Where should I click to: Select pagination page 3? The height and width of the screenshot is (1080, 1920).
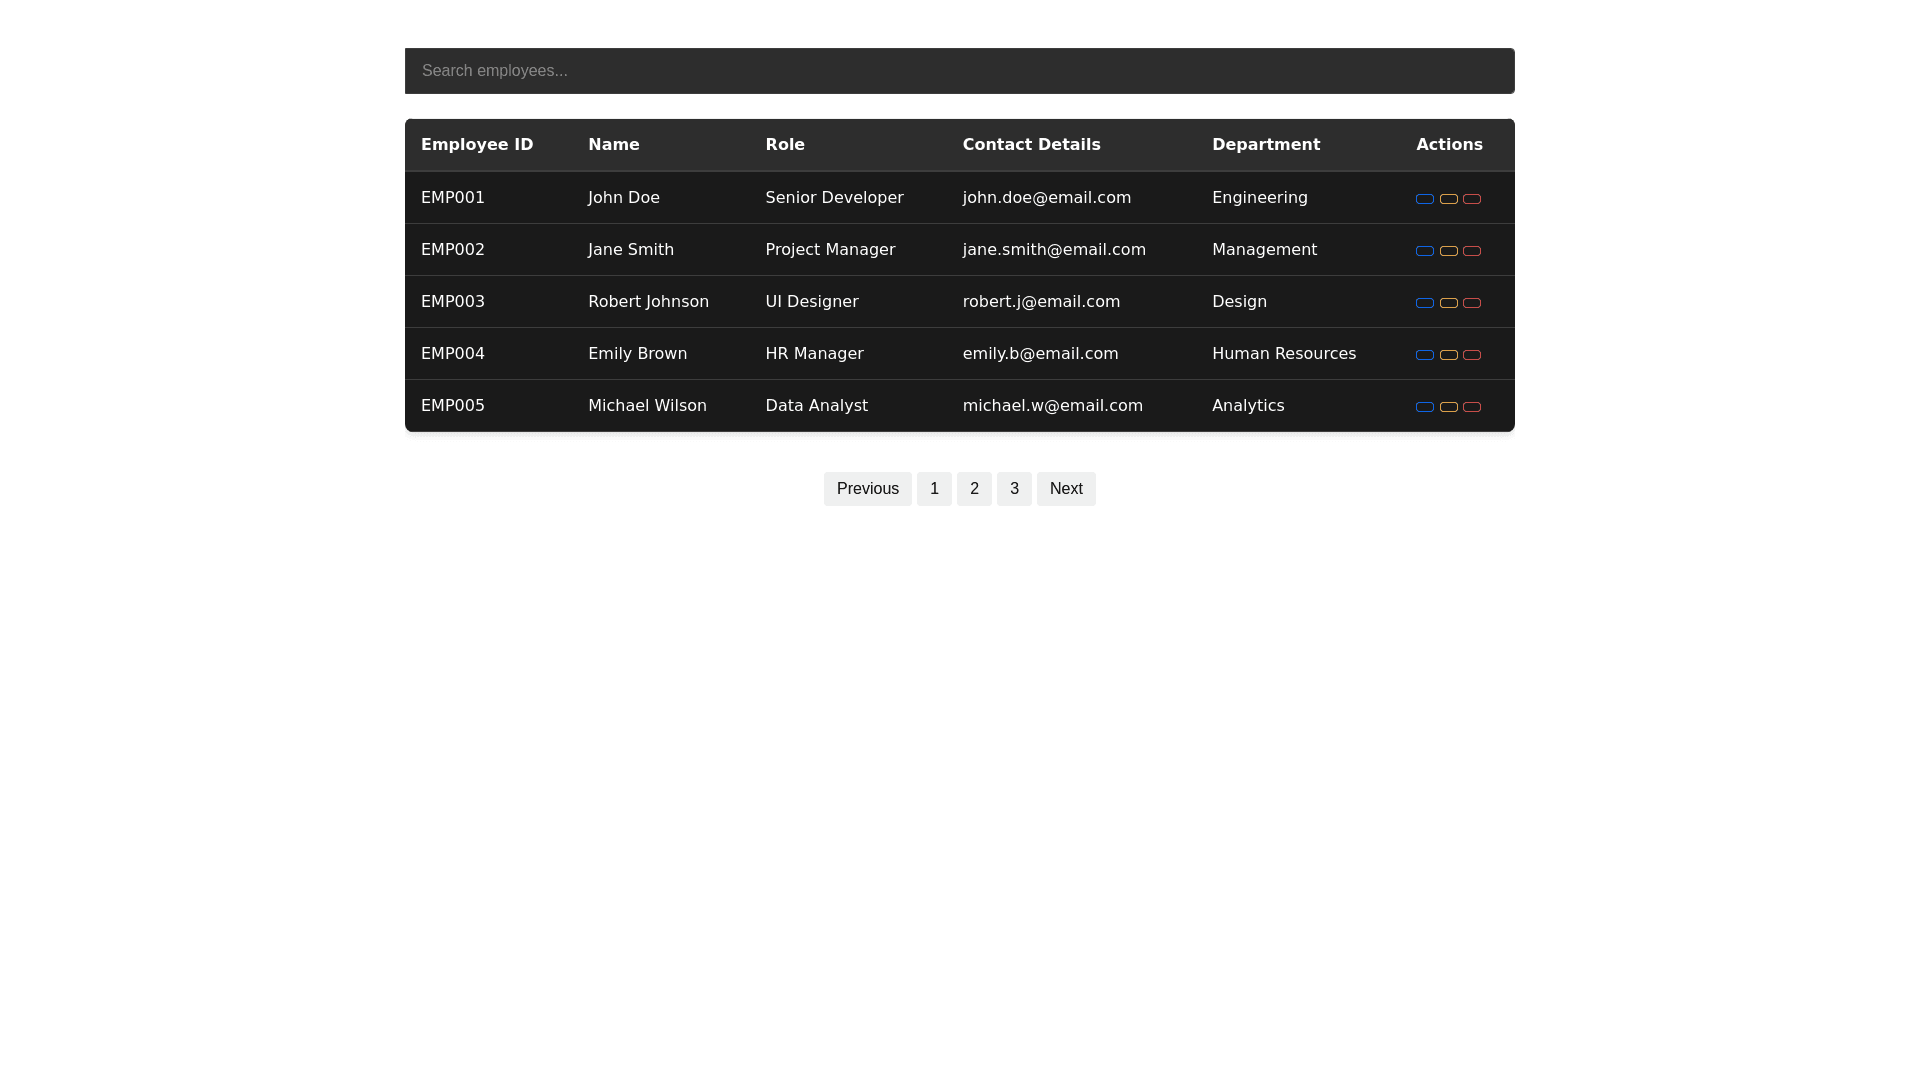[1014, 489]
